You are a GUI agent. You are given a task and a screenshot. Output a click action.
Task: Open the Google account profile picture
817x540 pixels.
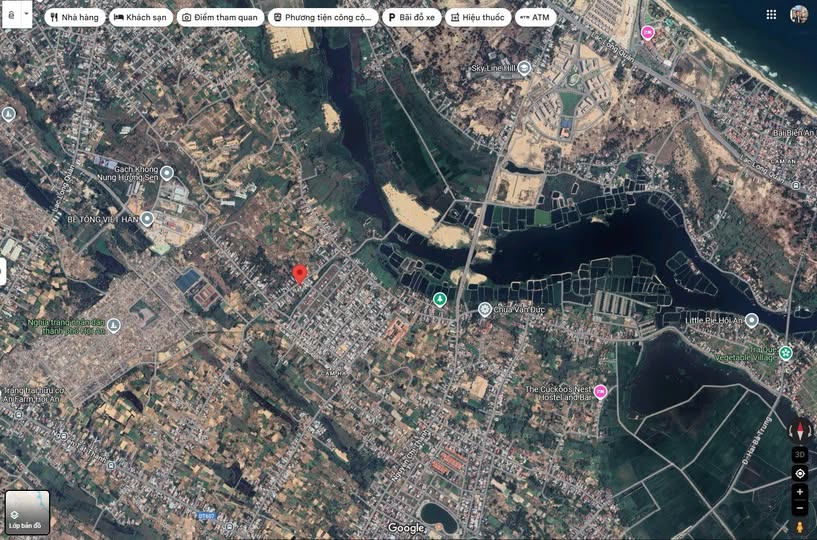point(799,14)
